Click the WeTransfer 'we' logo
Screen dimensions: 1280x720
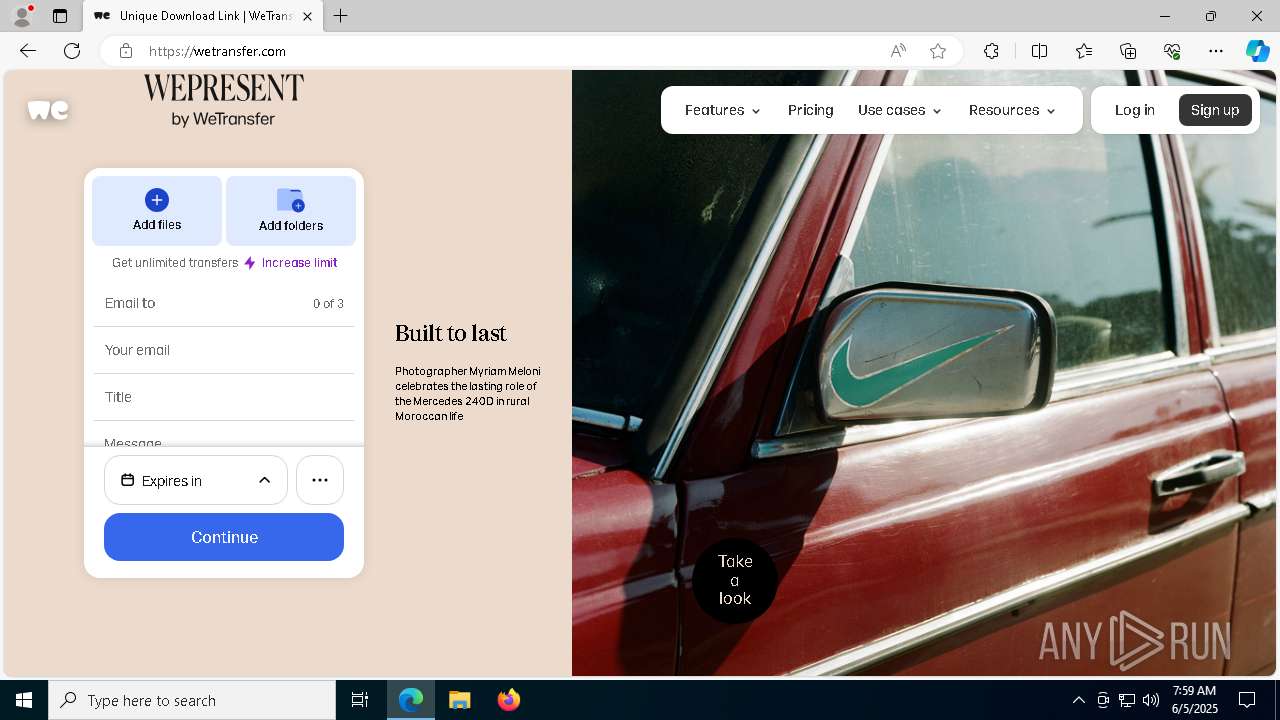pos(48,110)
